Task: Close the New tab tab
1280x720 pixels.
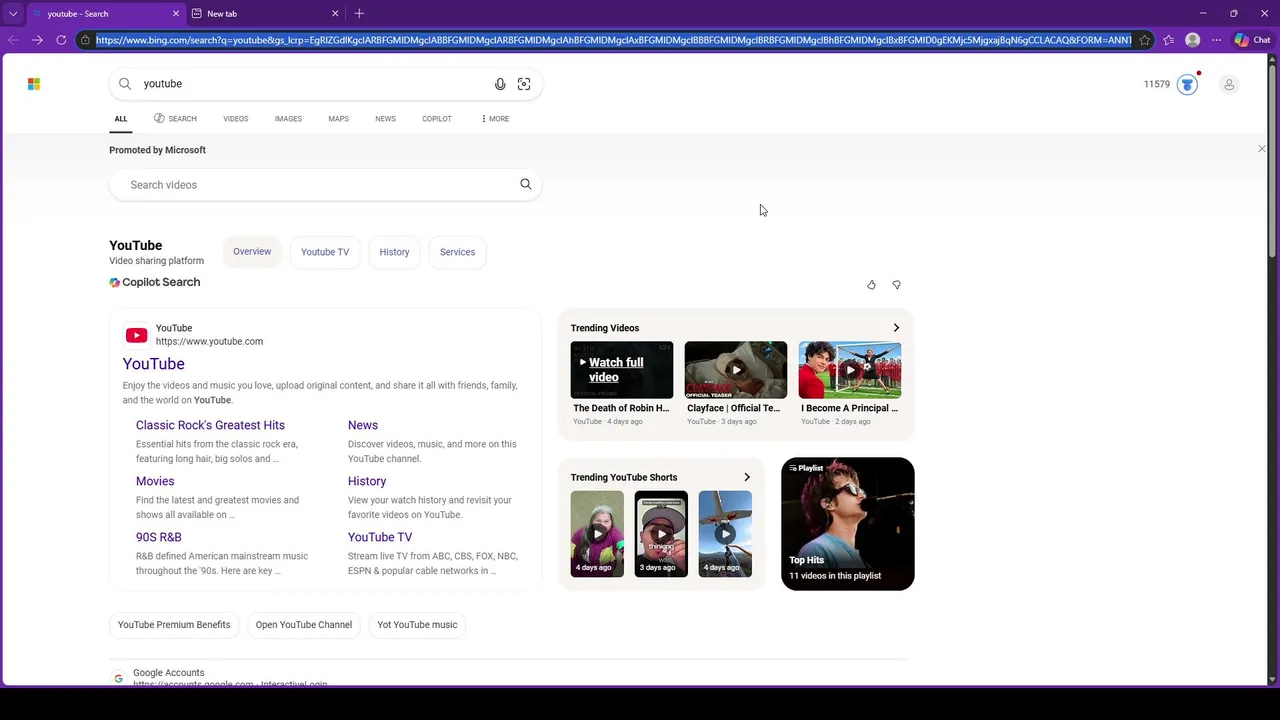Action: (335, 13)
